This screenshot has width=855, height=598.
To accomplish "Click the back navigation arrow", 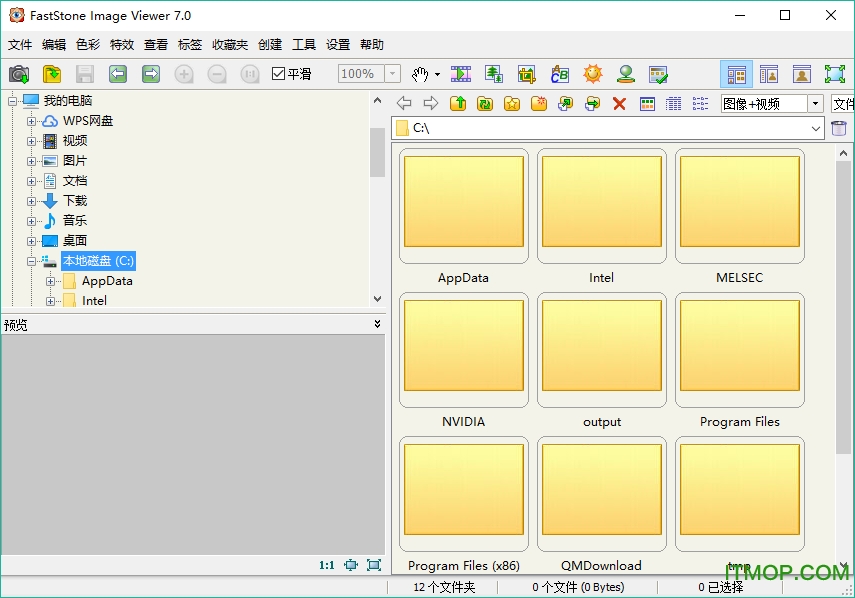I will click(404, 103).
